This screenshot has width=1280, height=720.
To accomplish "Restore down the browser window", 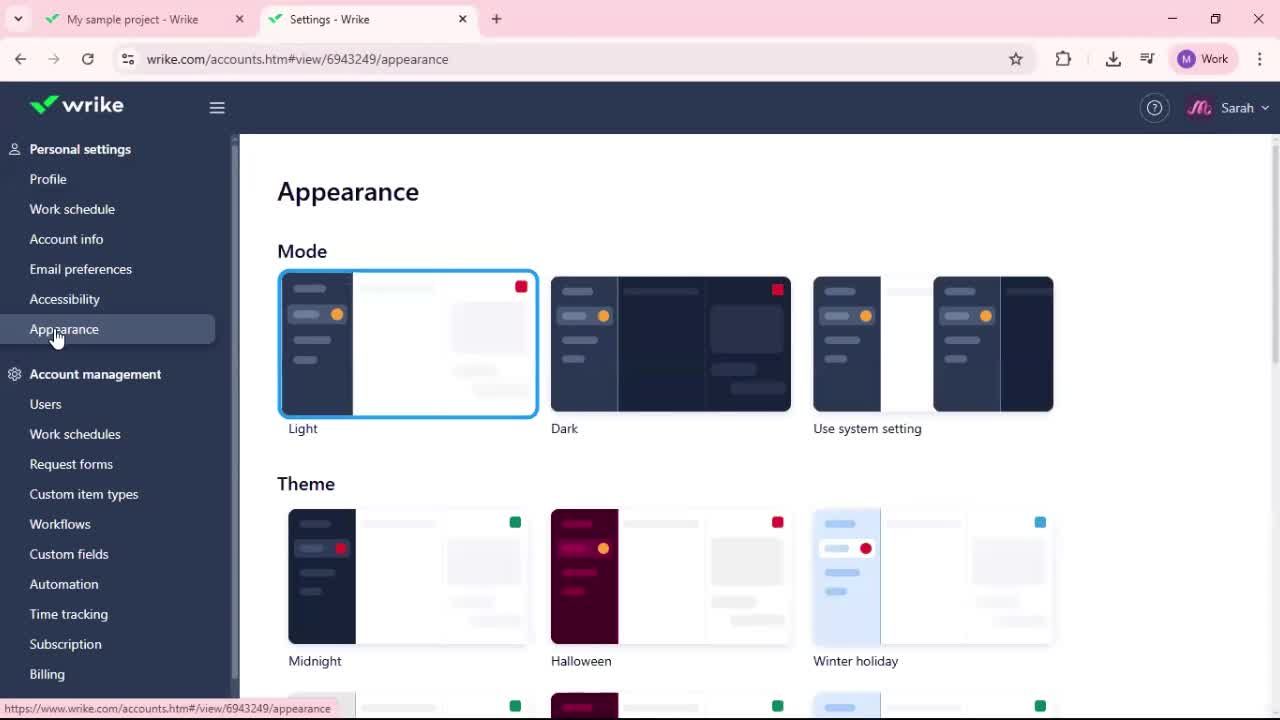I will (1215, 19).
